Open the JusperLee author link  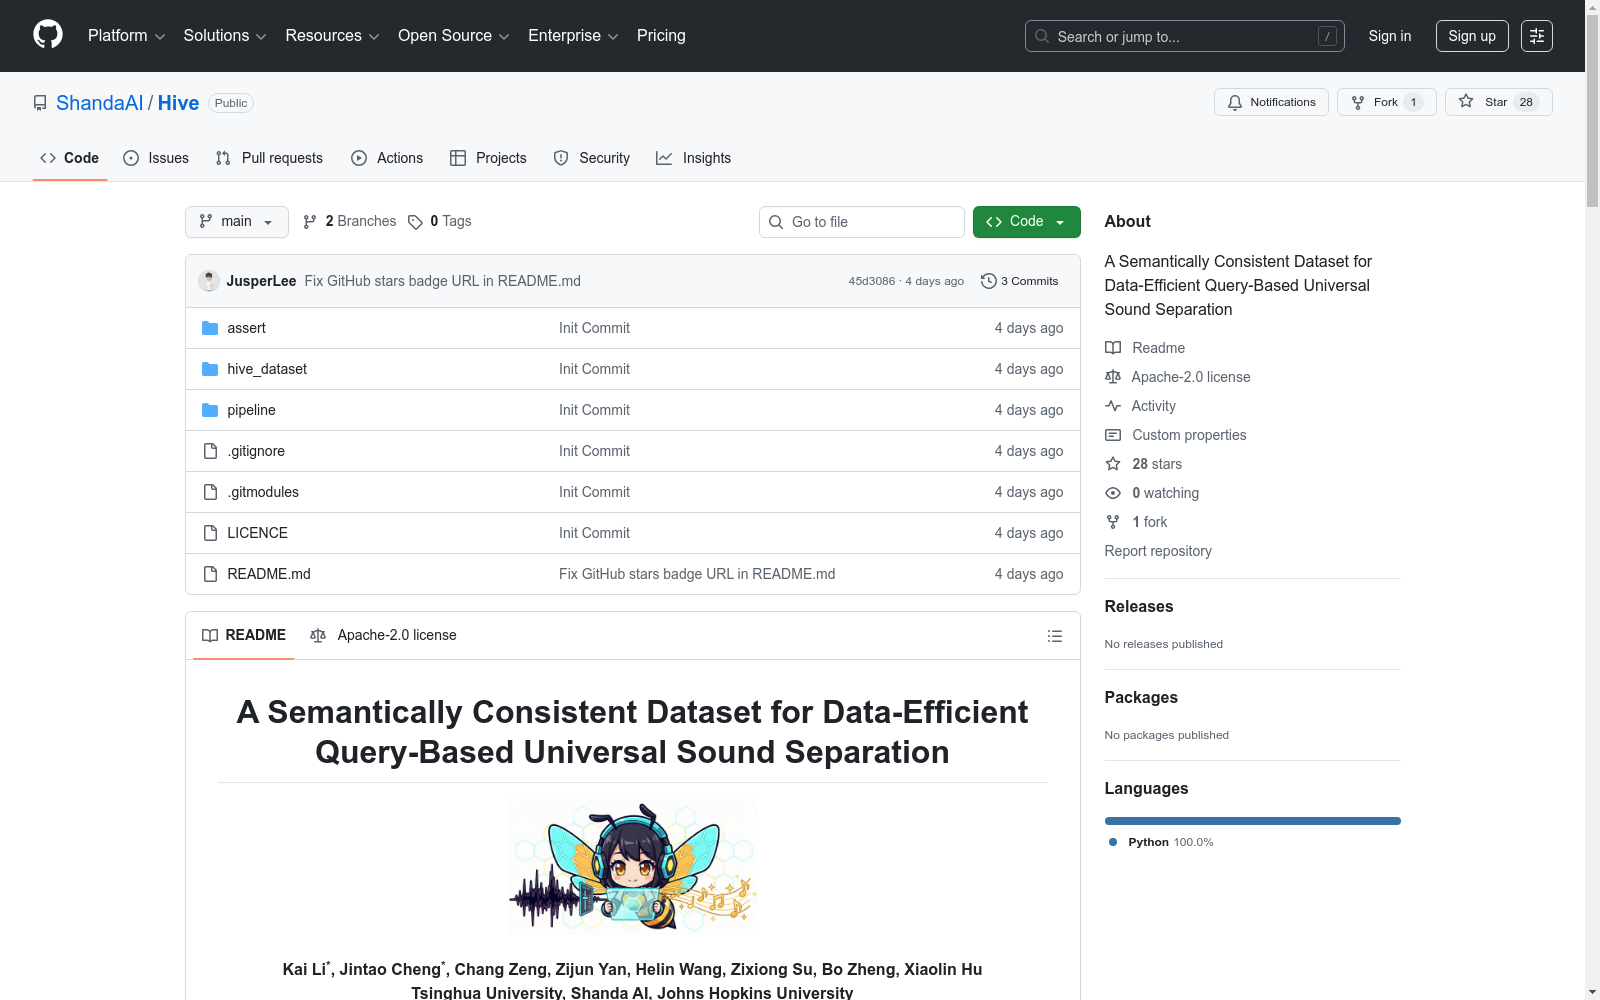point(261,281)
